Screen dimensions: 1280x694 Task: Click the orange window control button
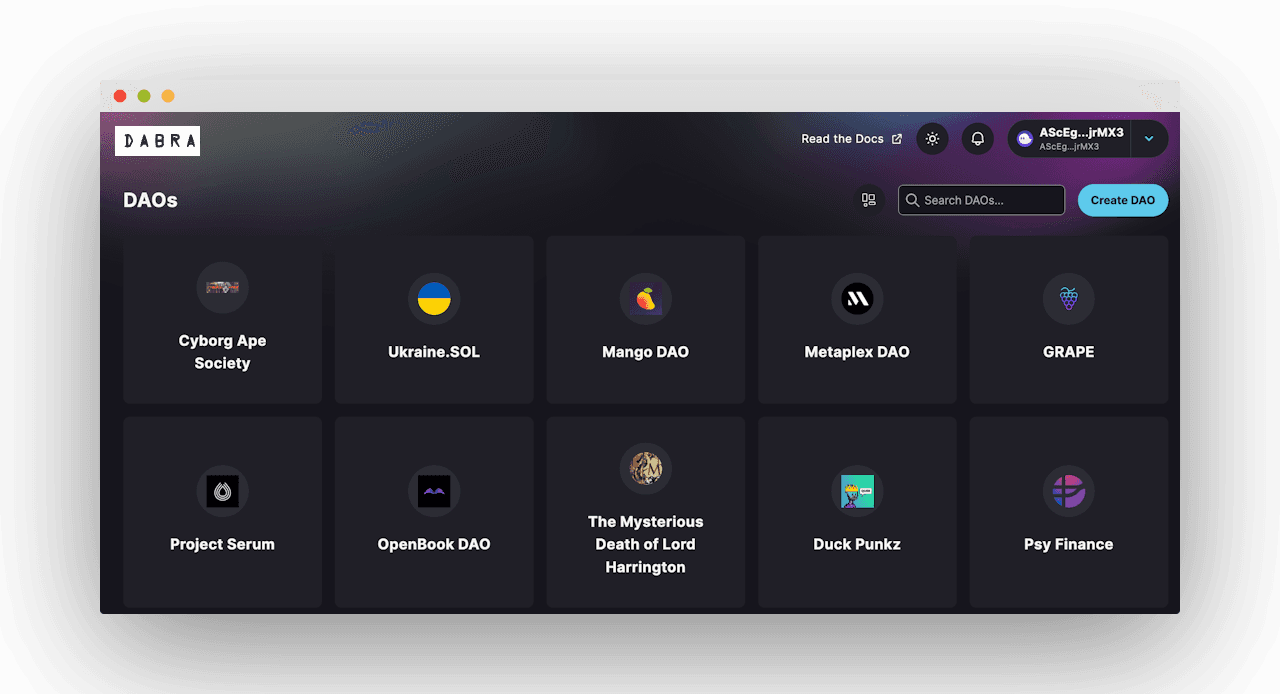[x=168, y=96]
